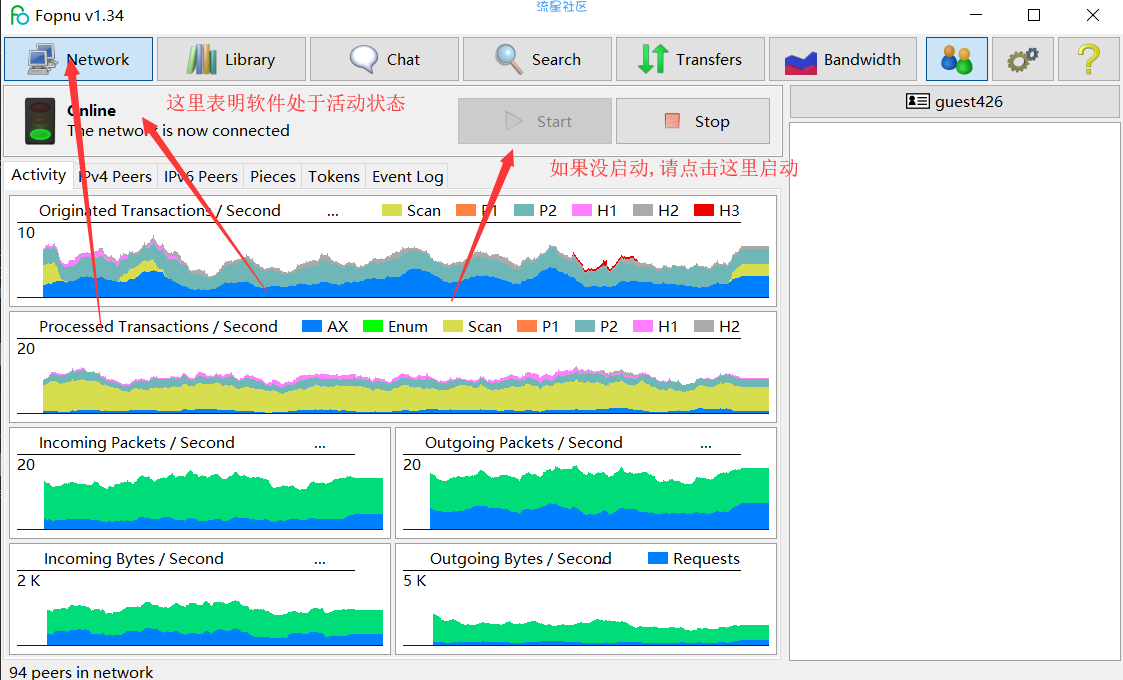This screenshot has height=680, width=1123.
Task: Open the Library section
Action: coord(231,59)
